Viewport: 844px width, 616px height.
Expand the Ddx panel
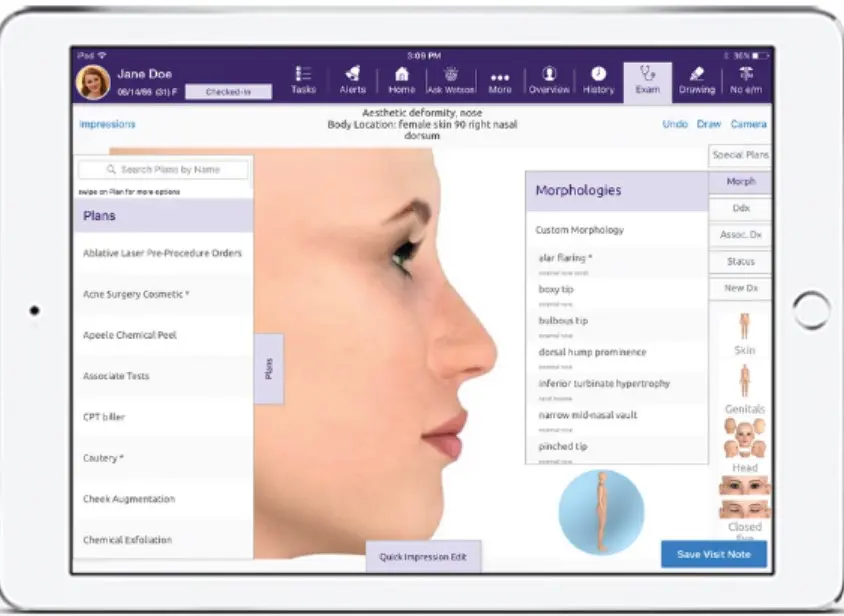[738, 208]
